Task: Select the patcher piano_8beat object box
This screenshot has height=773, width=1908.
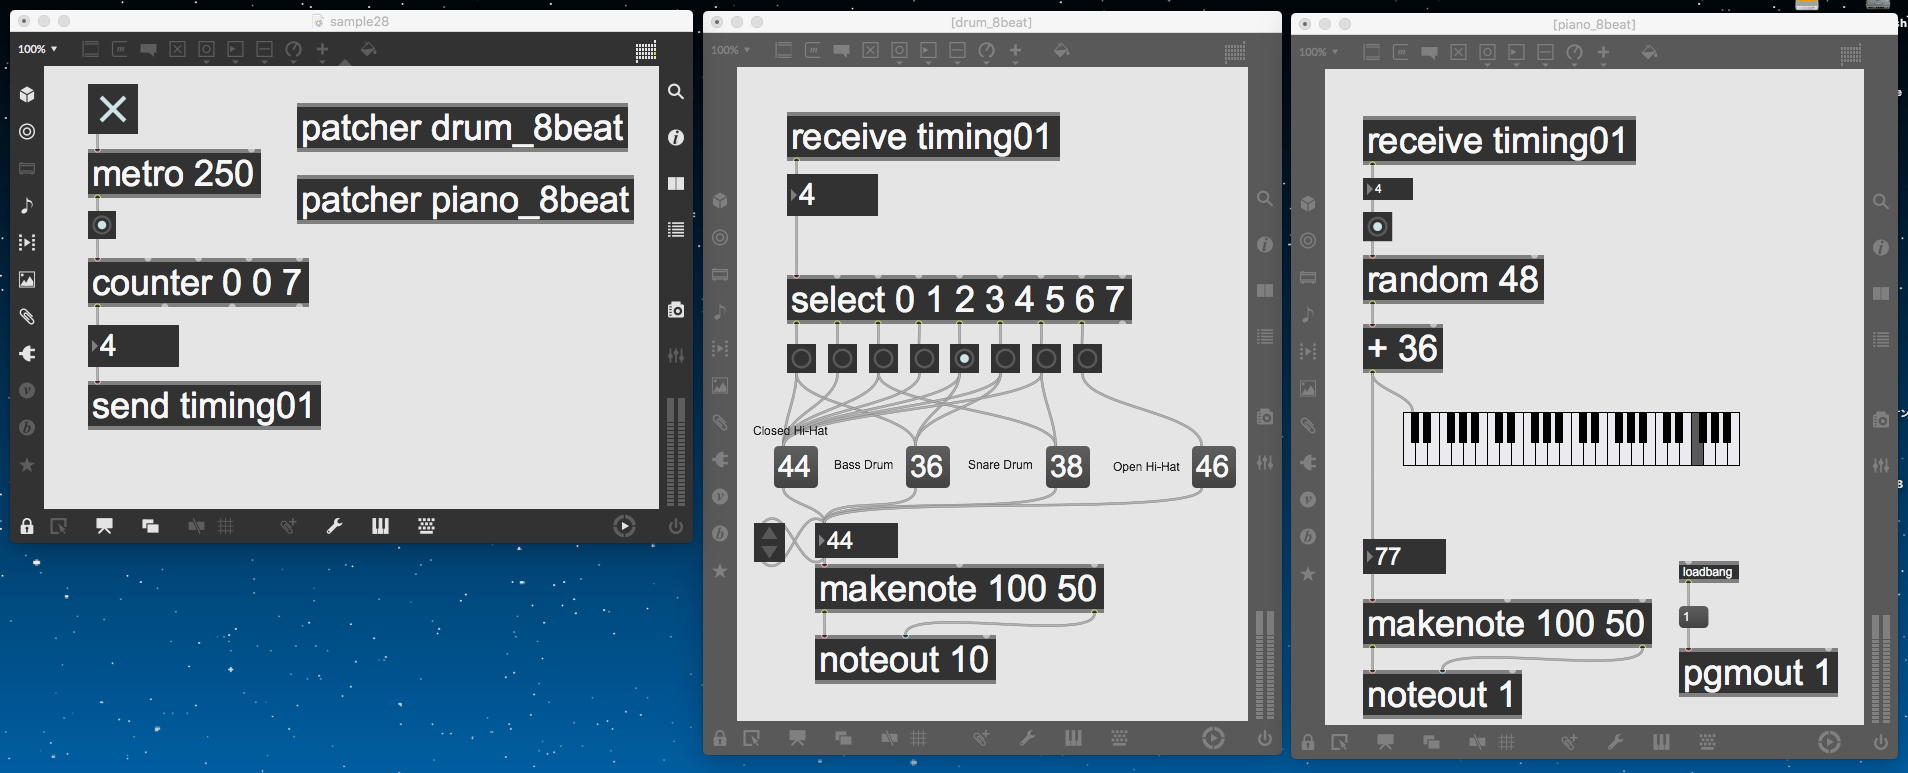Action: (465, 200)
